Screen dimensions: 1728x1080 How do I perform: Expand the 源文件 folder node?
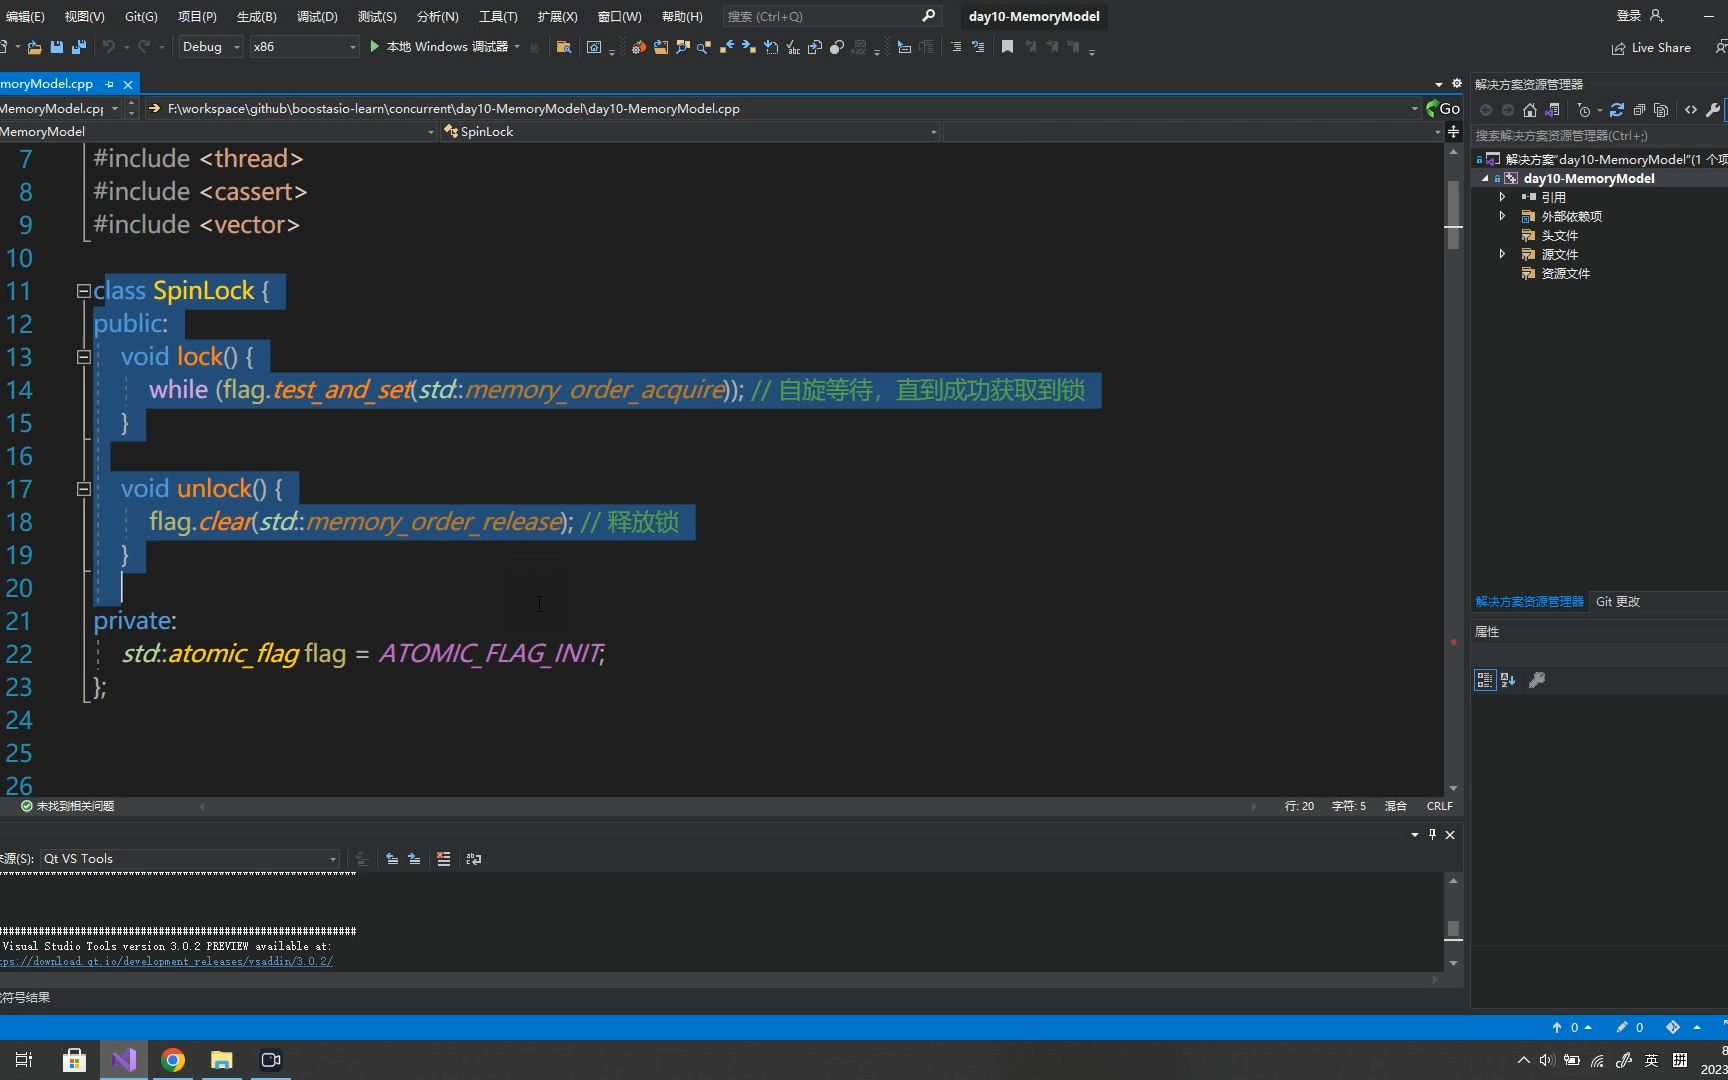(1501, 254)
